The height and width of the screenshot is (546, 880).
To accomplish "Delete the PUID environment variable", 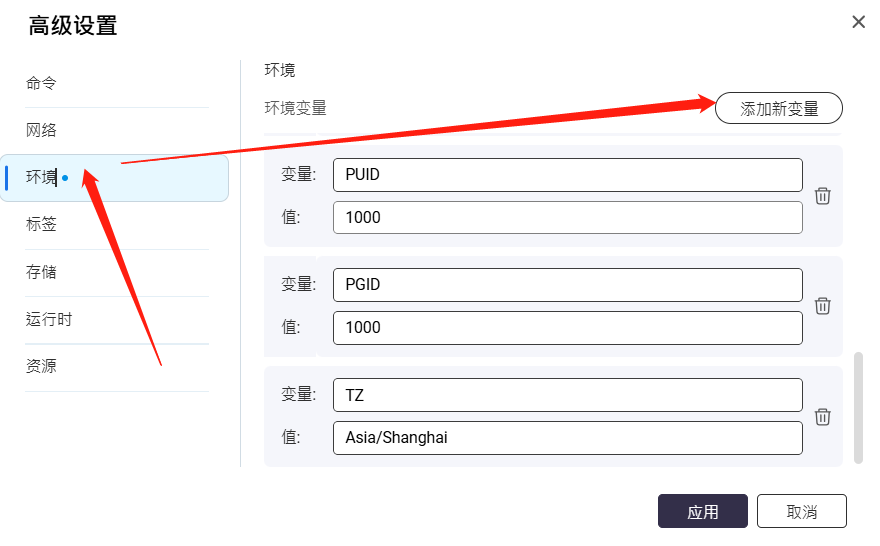I will pyautogui.click(x=822, y=196).
